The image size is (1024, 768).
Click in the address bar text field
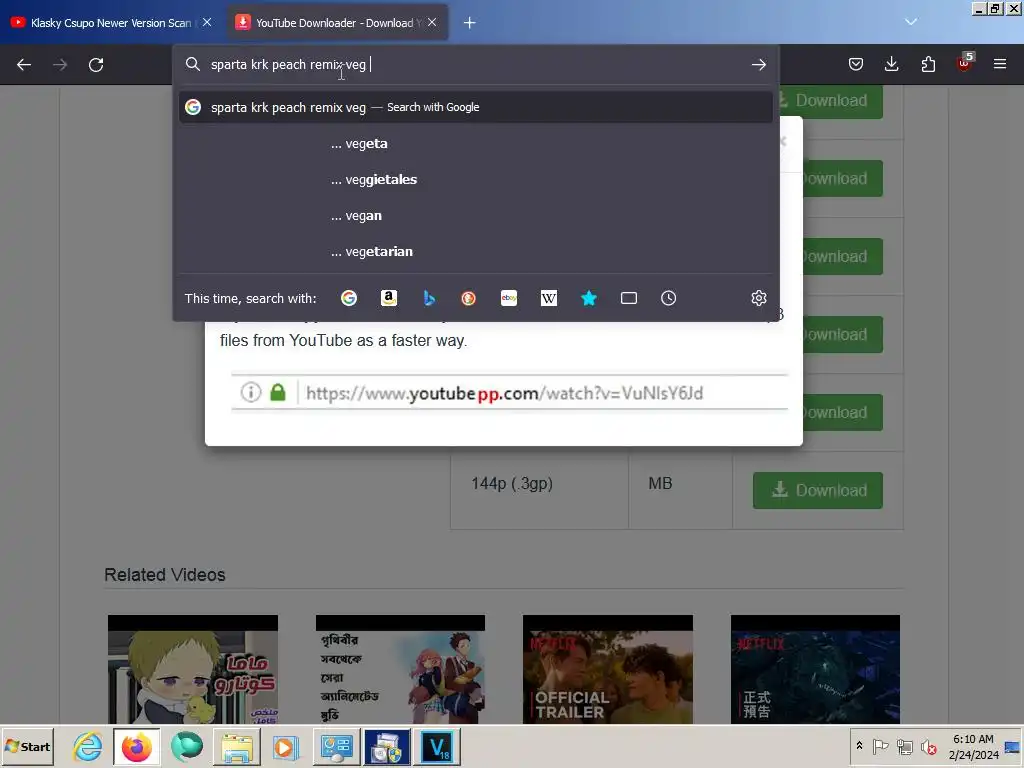click(477, 65)
